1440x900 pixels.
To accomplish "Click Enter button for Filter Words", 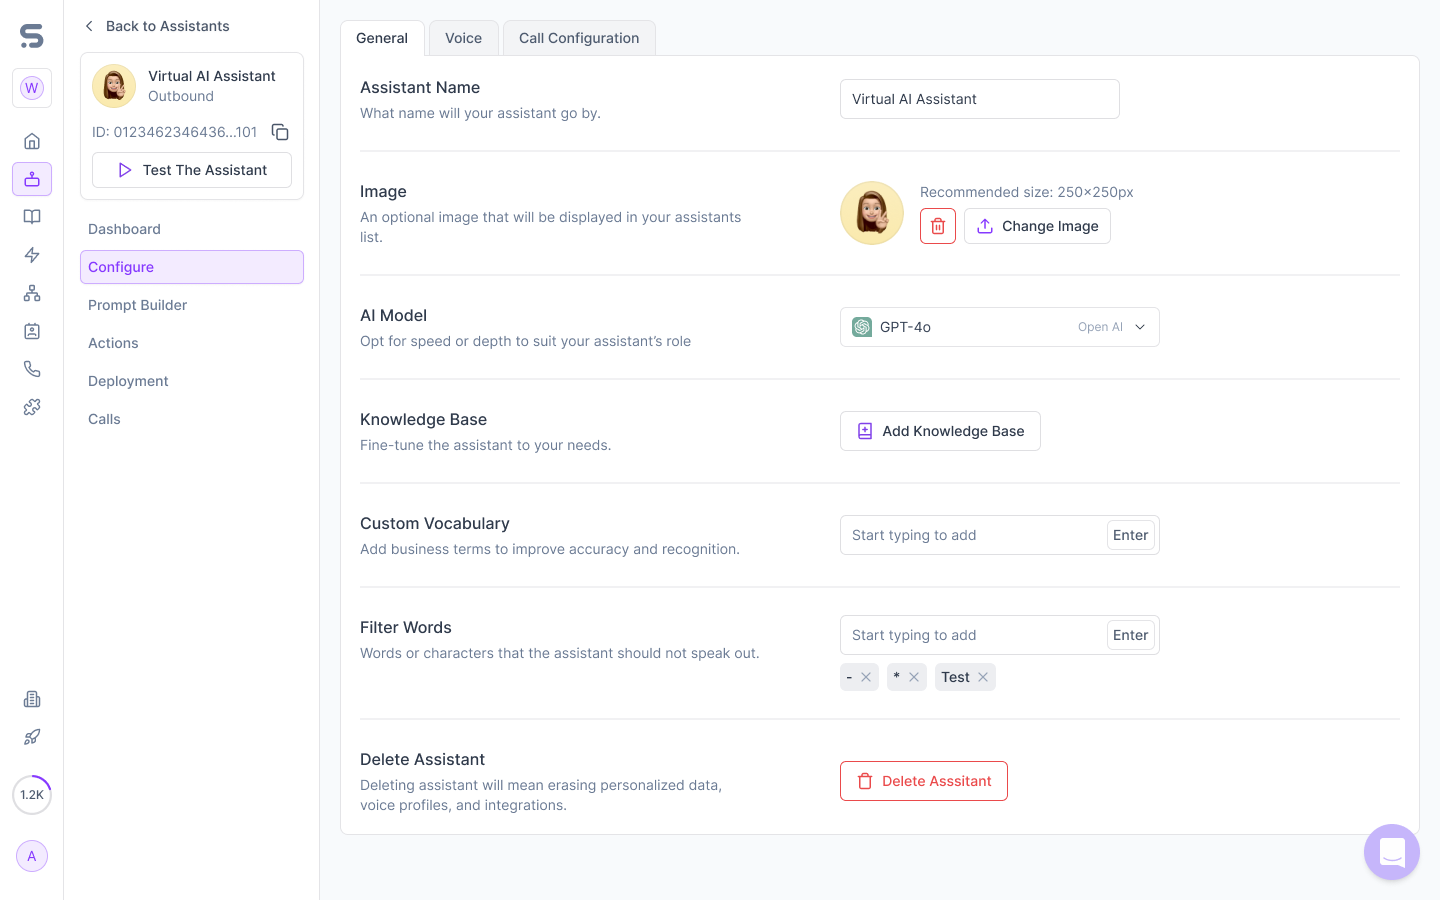I will (x=1131, y=635).
